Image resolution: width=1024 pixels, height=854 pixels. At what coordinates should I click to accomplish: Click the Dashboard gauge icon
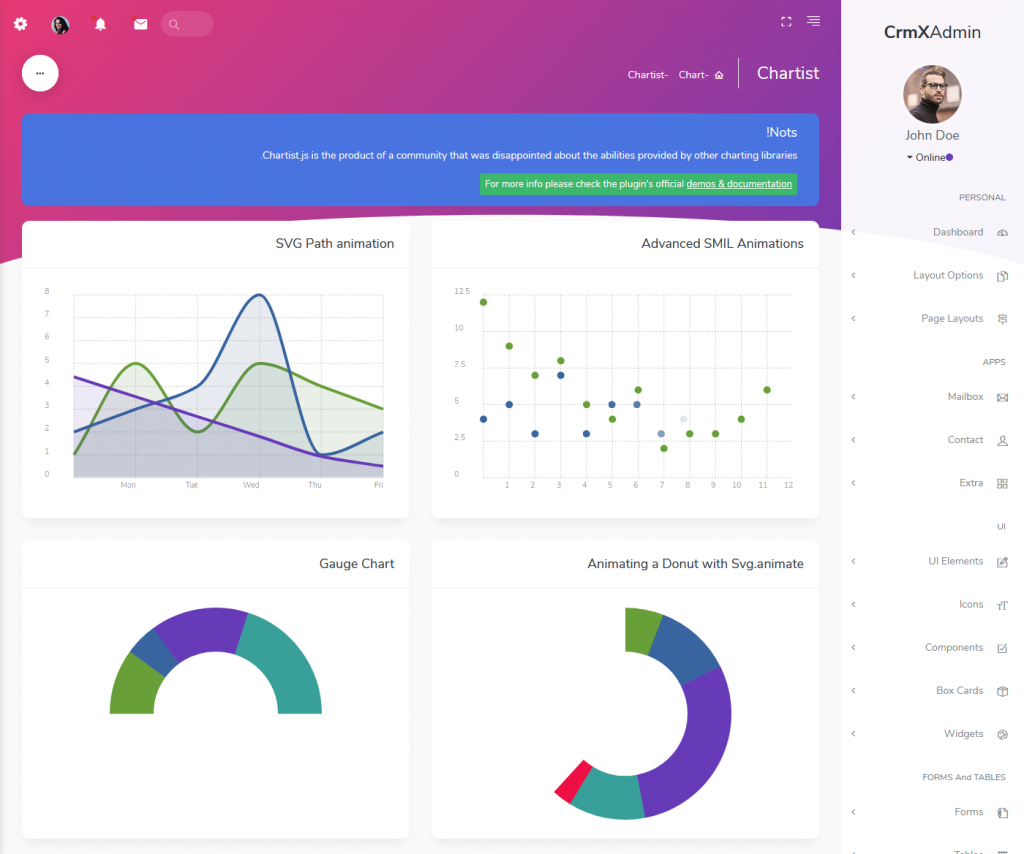pos(1002,232)
